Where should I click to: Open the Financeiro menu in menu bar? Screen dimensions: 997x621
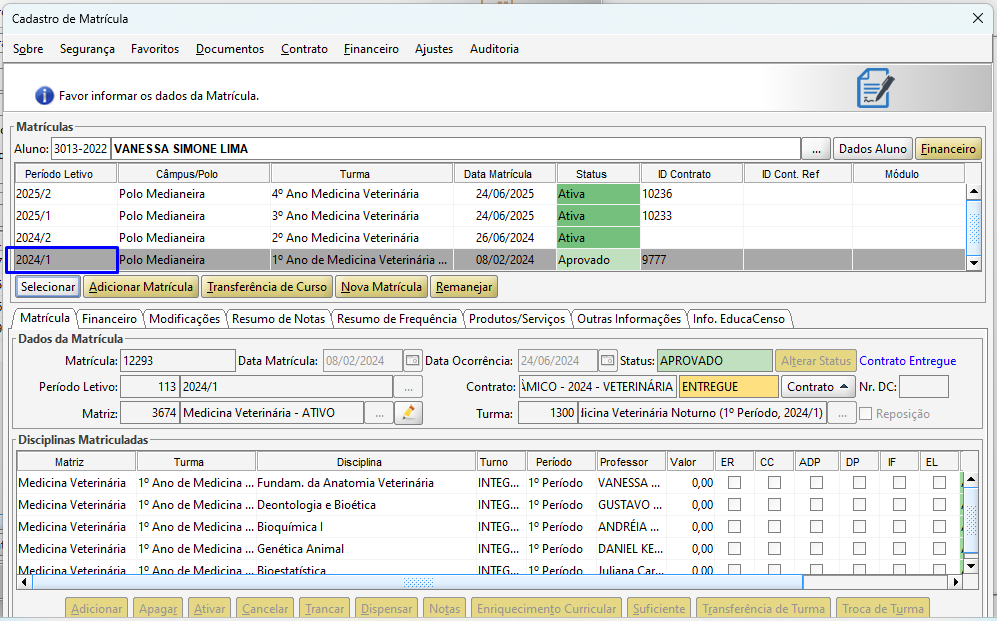tap(371, 49)
